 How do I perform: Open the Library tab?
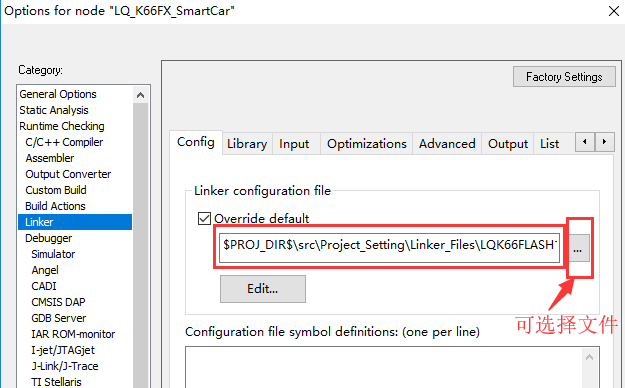point(247,144)
